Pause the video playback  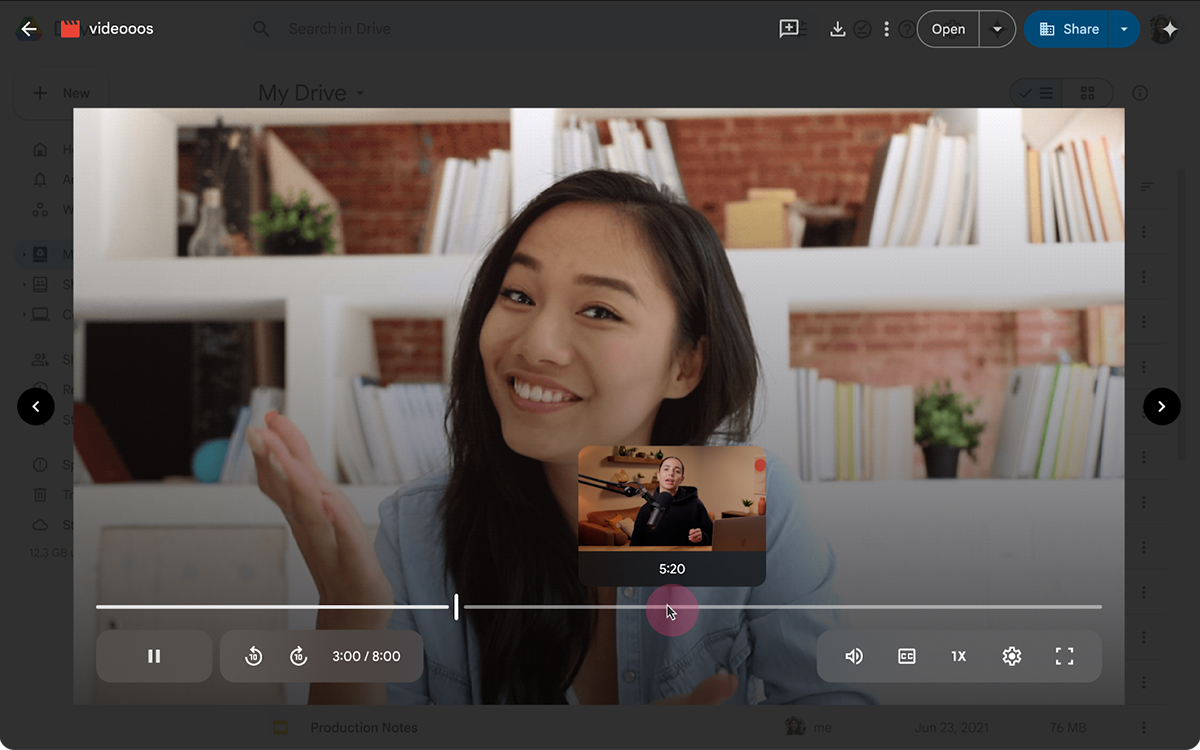click(154, 656)
